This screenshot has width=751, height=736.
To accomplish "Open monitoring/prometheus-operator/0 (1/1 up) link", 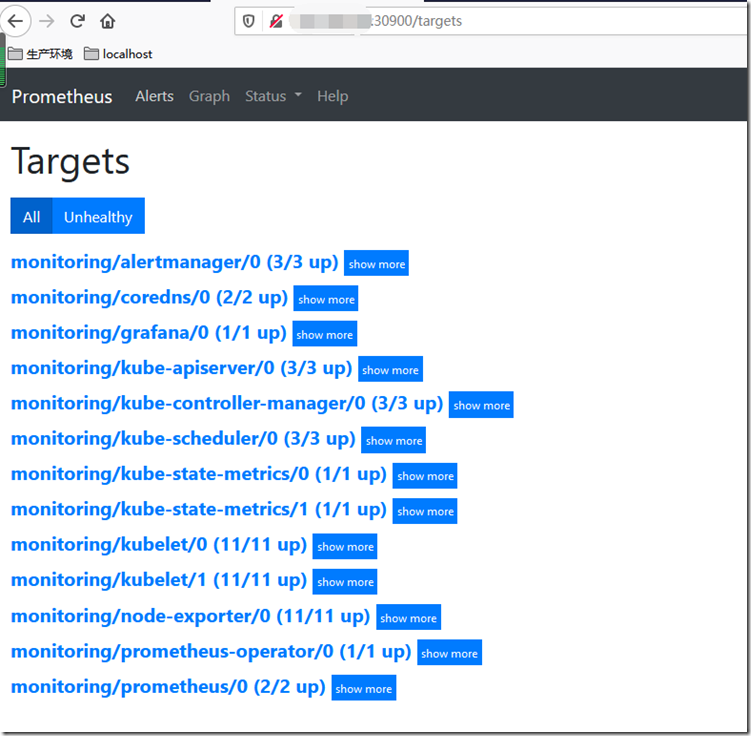I will click(x=211, y=652).
